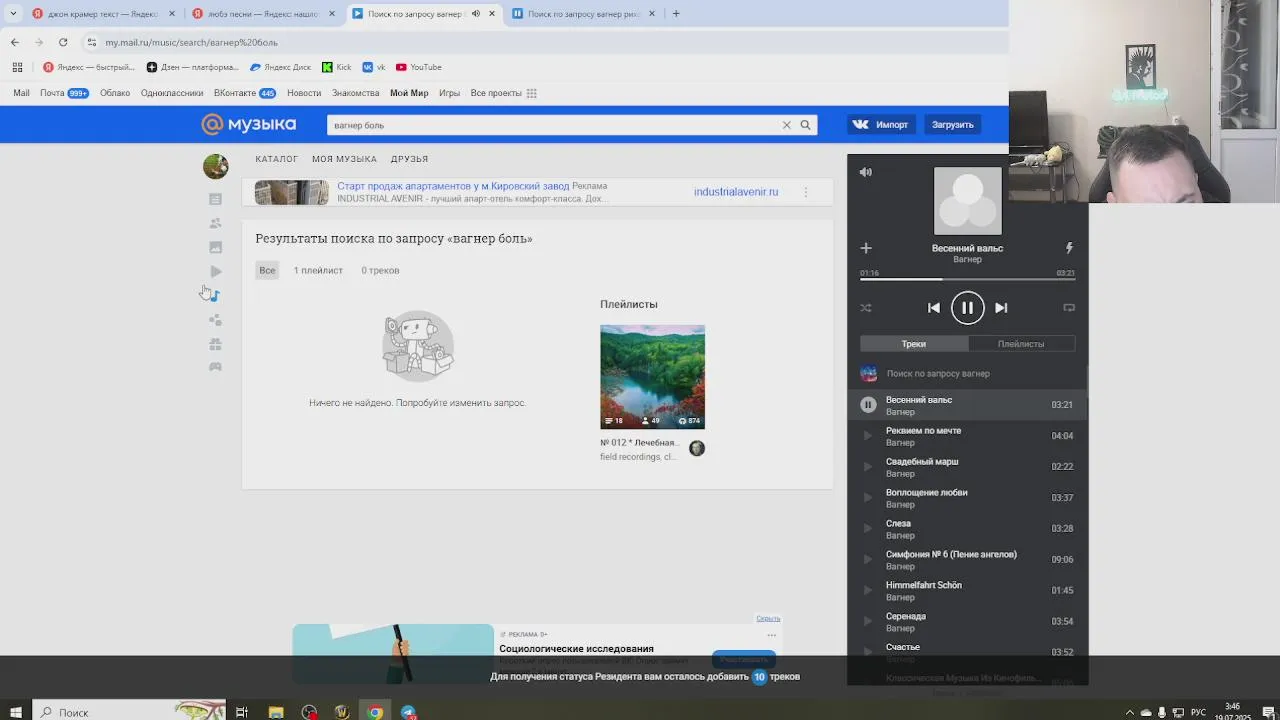Click the Загрузить button

(x=952, y=125)
